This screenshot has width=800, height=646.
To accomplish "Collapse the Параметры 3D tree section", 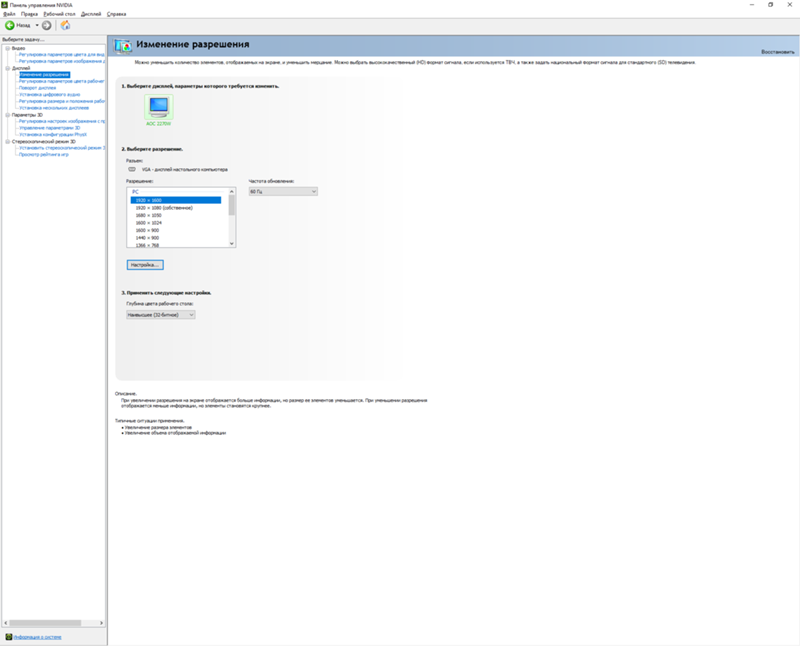I will pyautogui.click(x=7, y=115).
